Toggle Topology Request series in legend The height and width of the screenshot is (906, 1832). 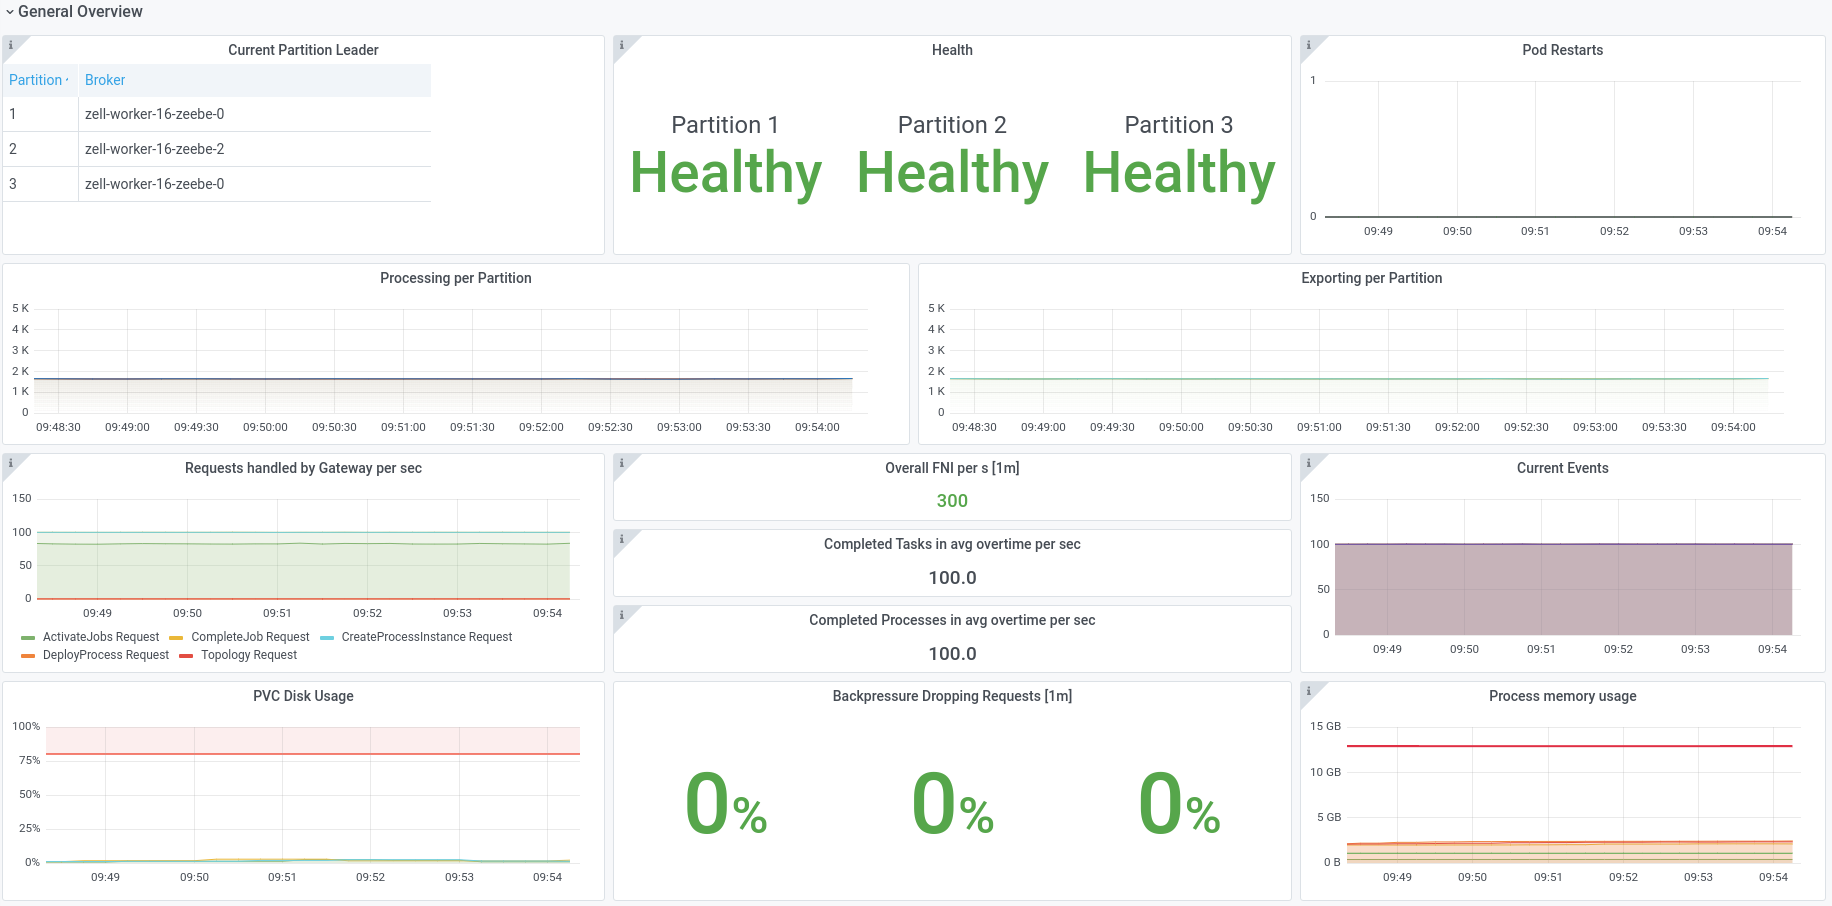point(249,655)
